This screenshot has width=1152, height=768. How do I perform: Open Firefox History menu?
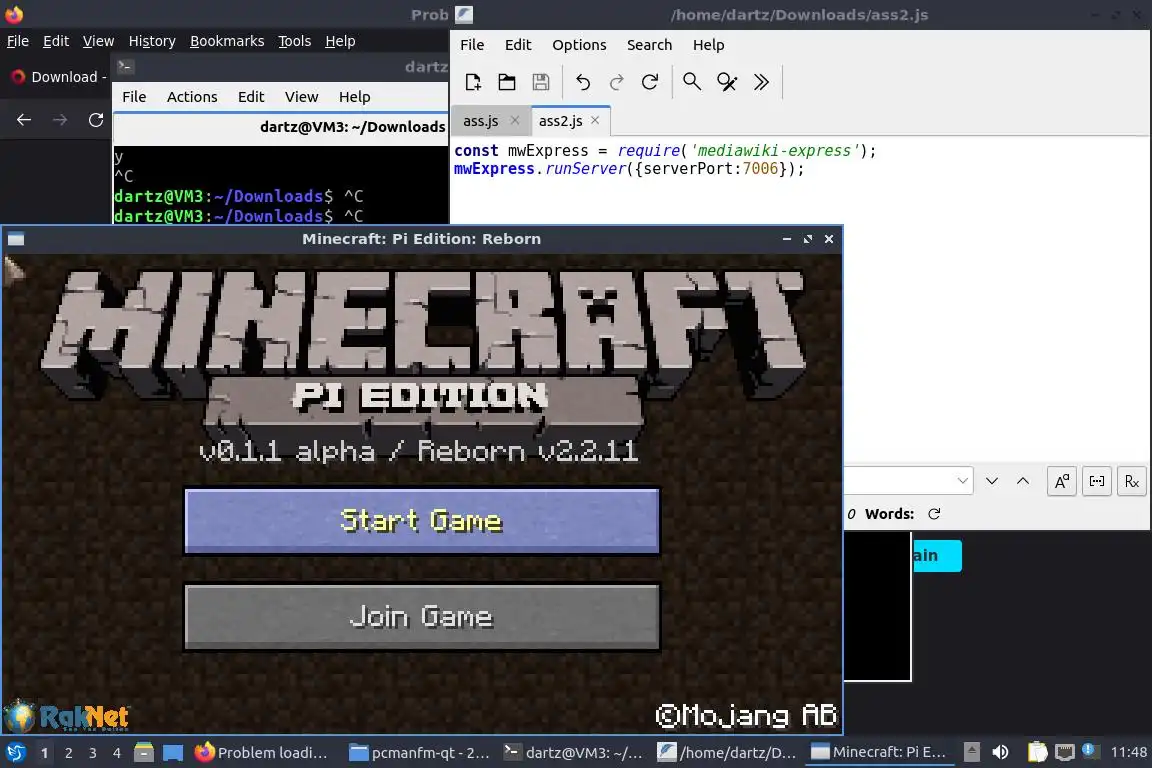coord(152,41)
